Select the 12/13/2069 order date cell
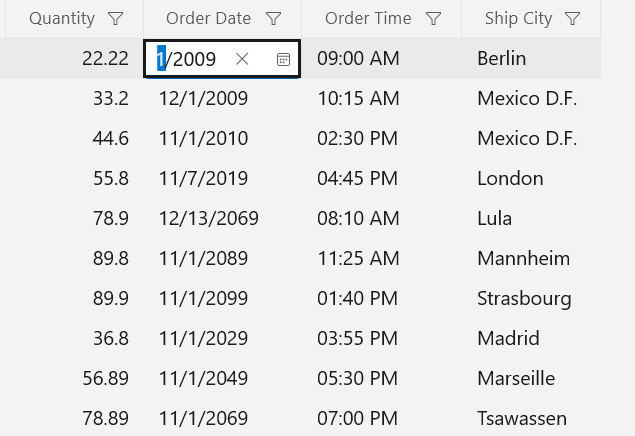 click(x=209, y=218)
